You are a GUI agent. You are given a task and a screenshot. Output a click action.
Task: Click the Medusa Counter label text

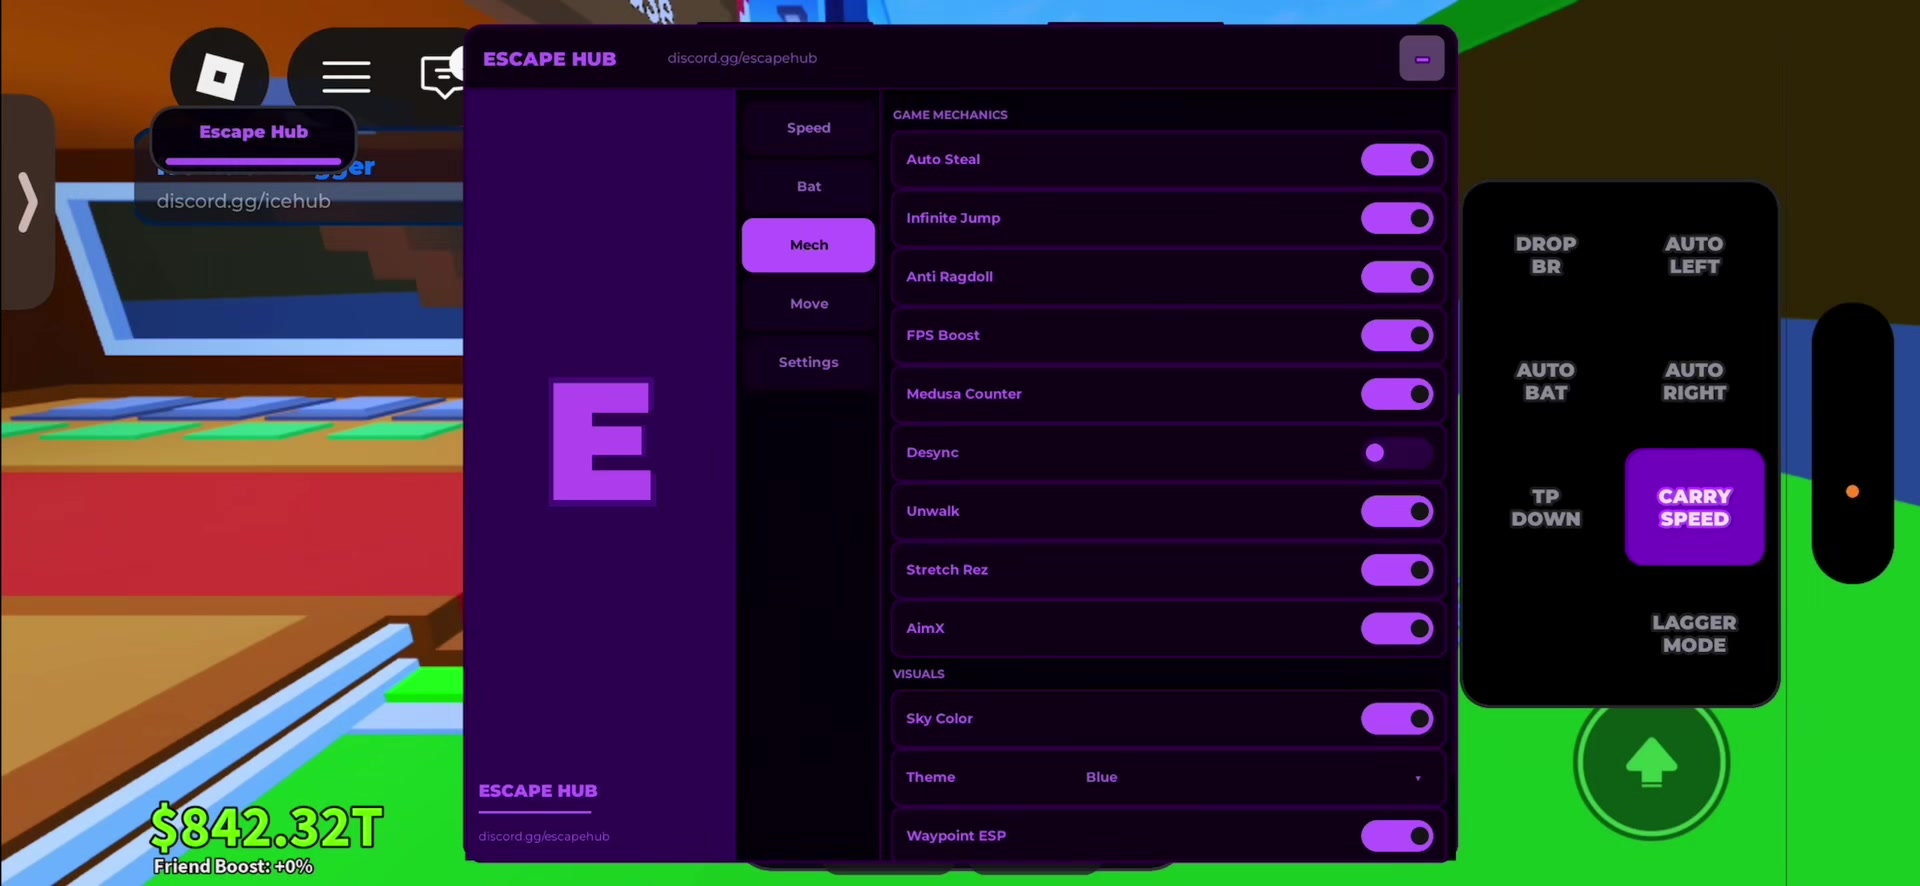click(964, 394)
